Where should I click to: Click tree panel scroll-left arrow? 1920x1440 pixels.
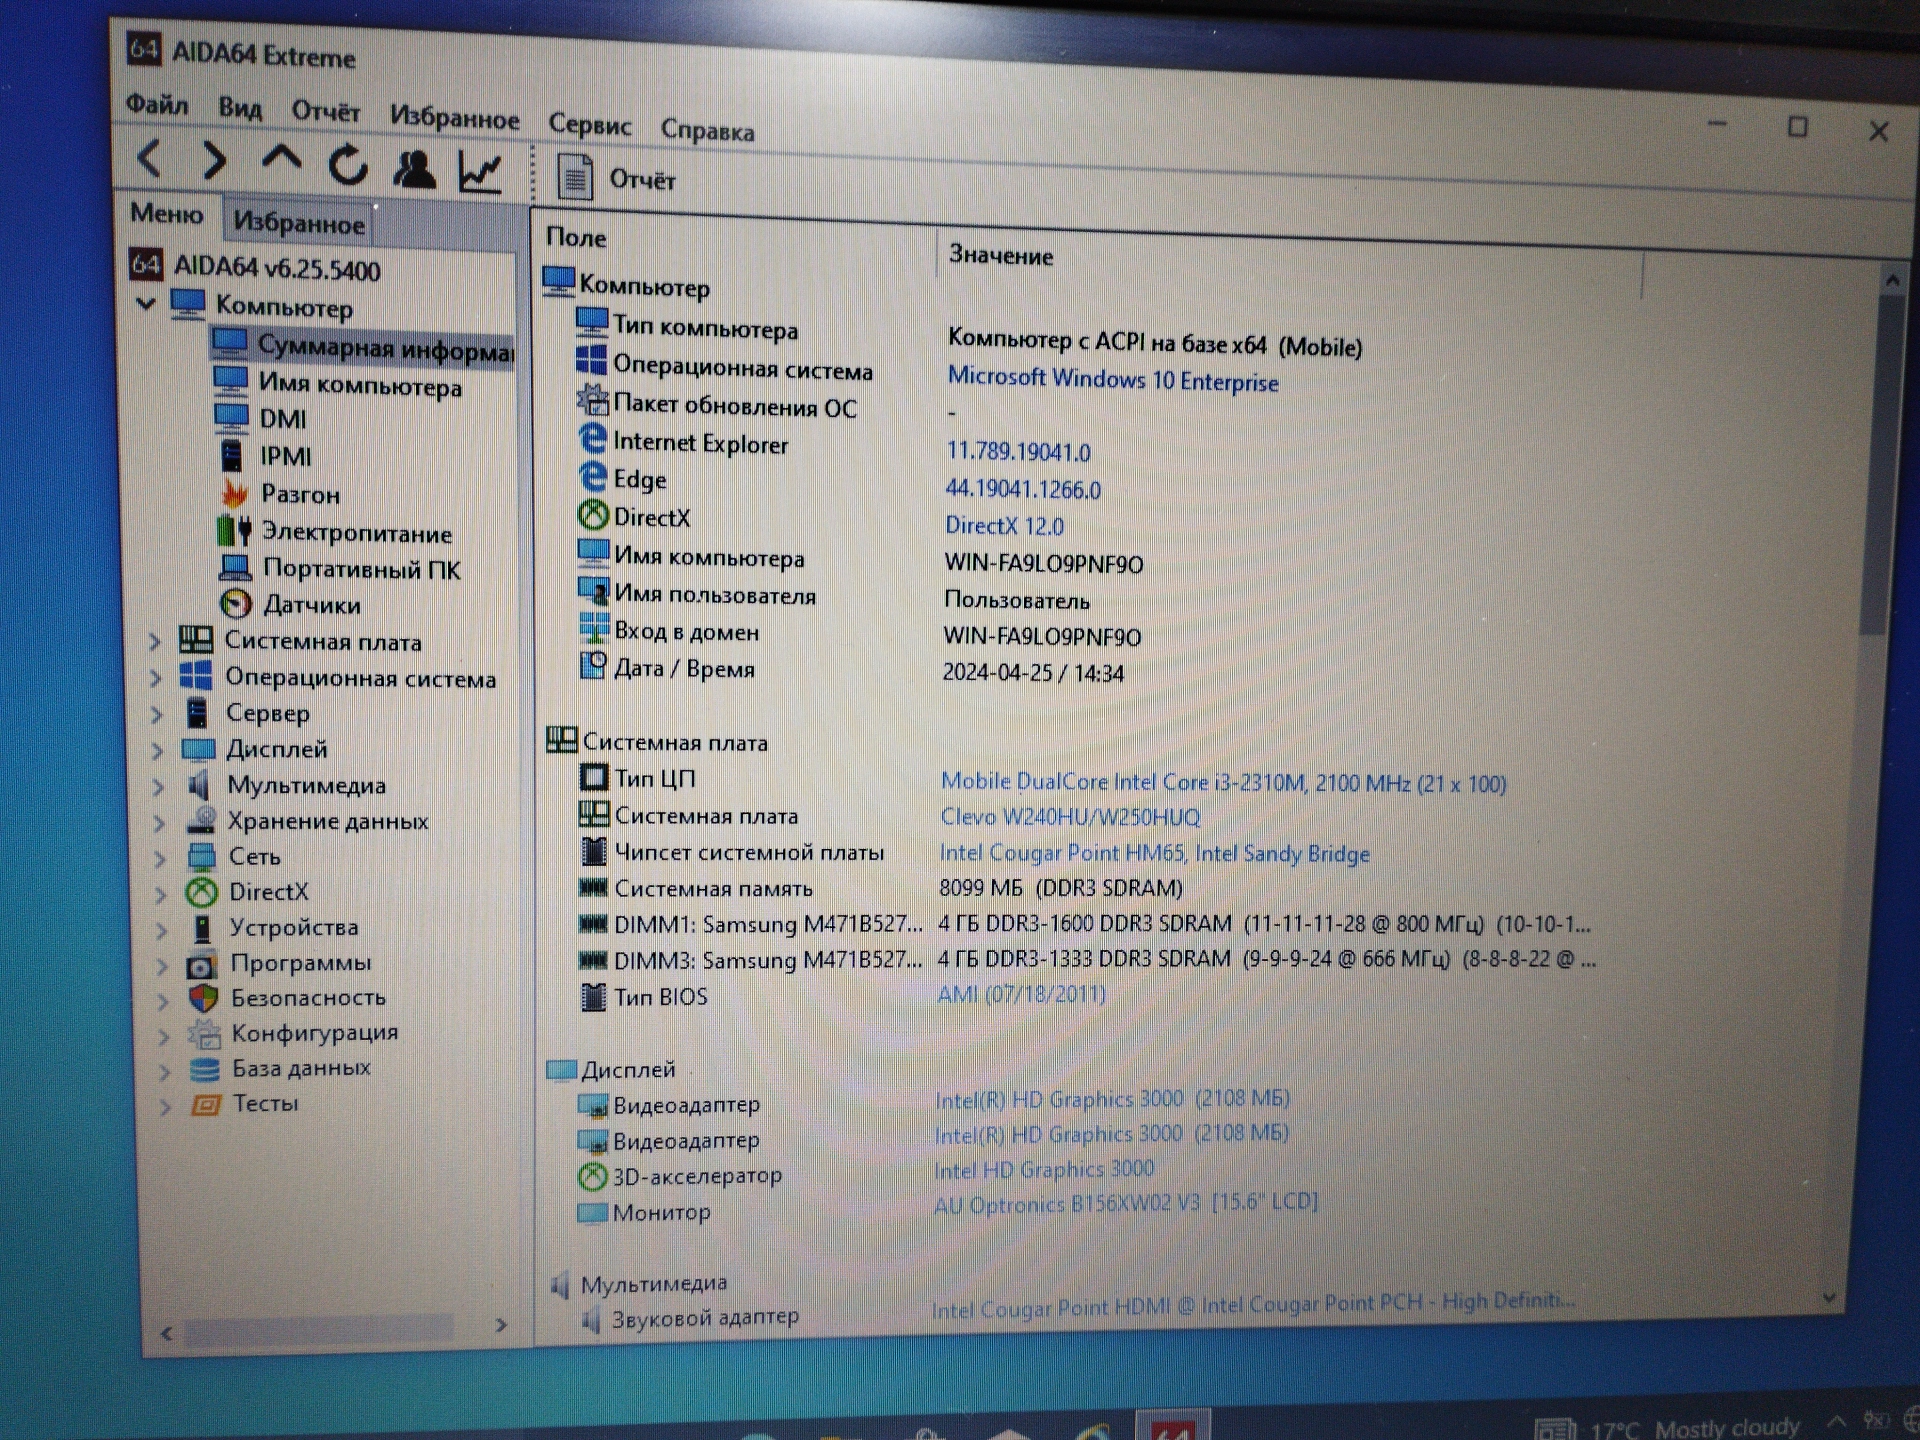pyautogui.click(x=167, y=1333)
